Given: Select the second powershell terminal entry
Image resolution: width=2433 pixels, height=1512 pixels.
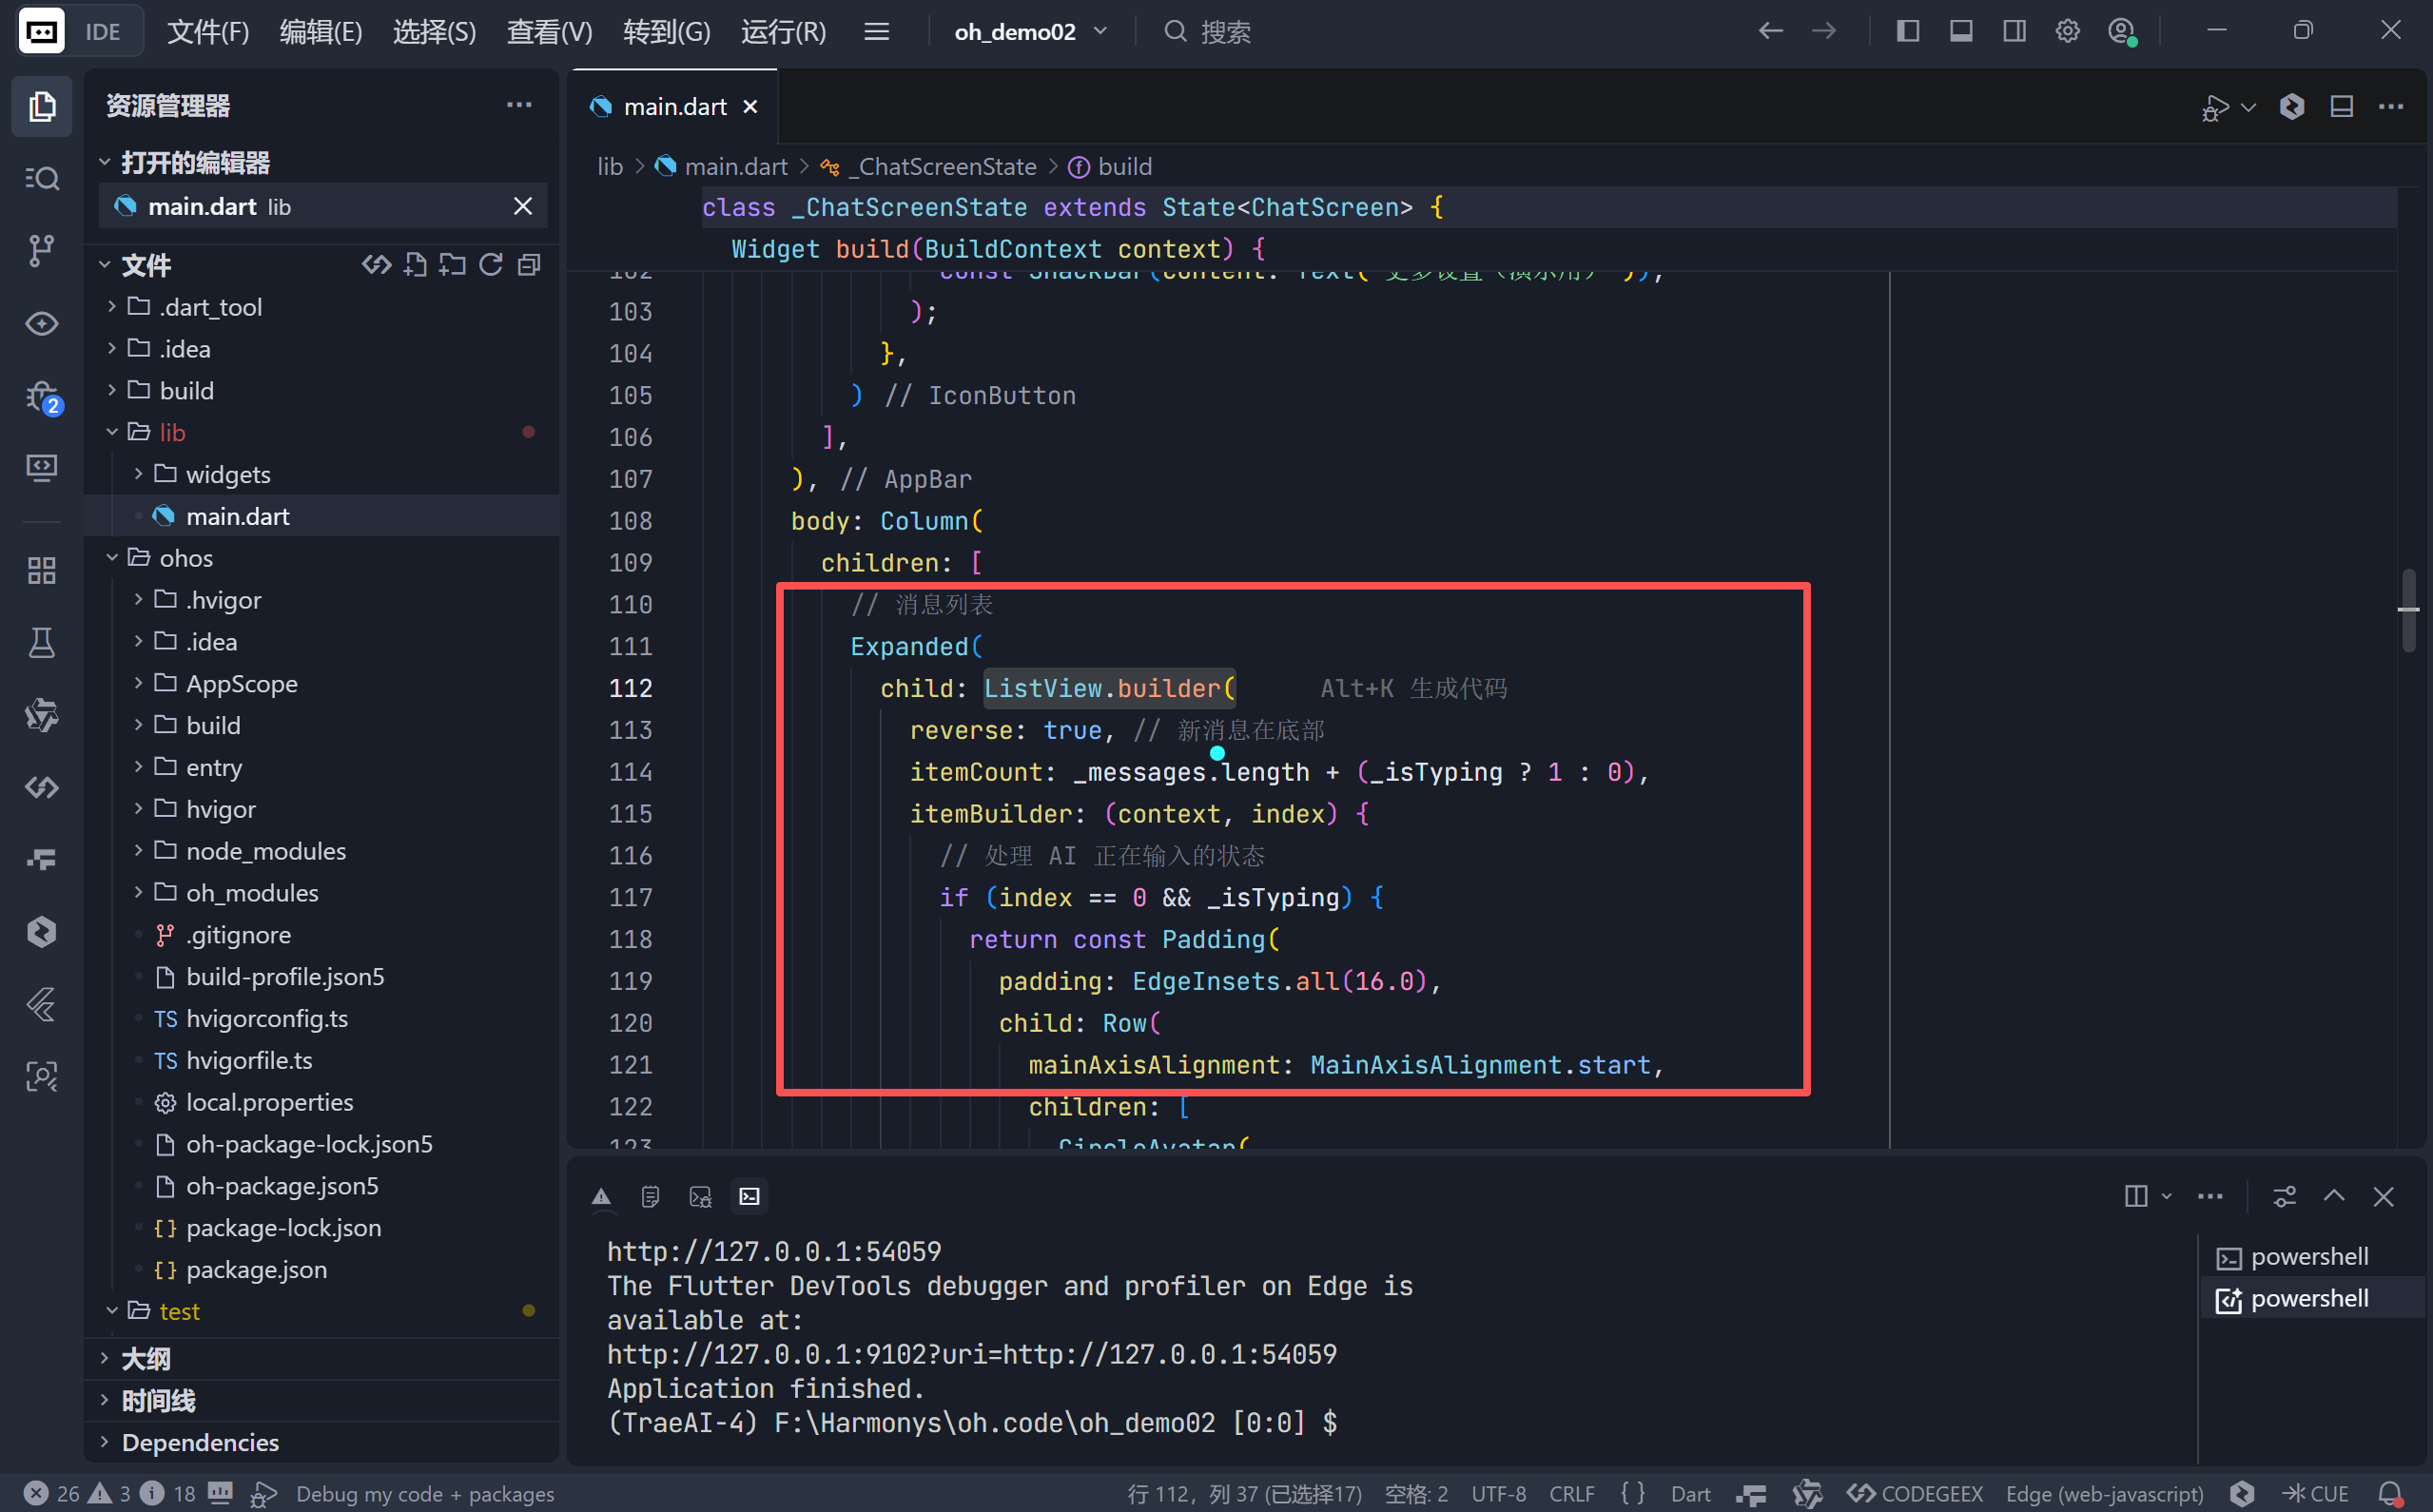Looking at the screenshot, I should click(x=2308, y=1298).
